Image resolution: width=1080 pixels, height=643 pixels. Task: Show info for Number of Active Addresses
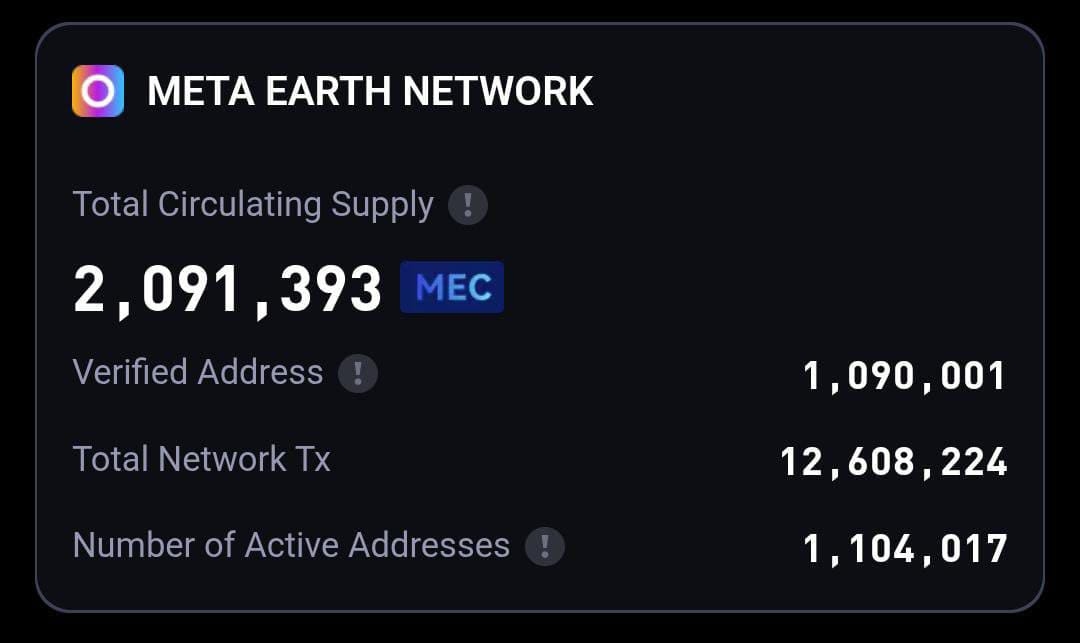point(545,547)
